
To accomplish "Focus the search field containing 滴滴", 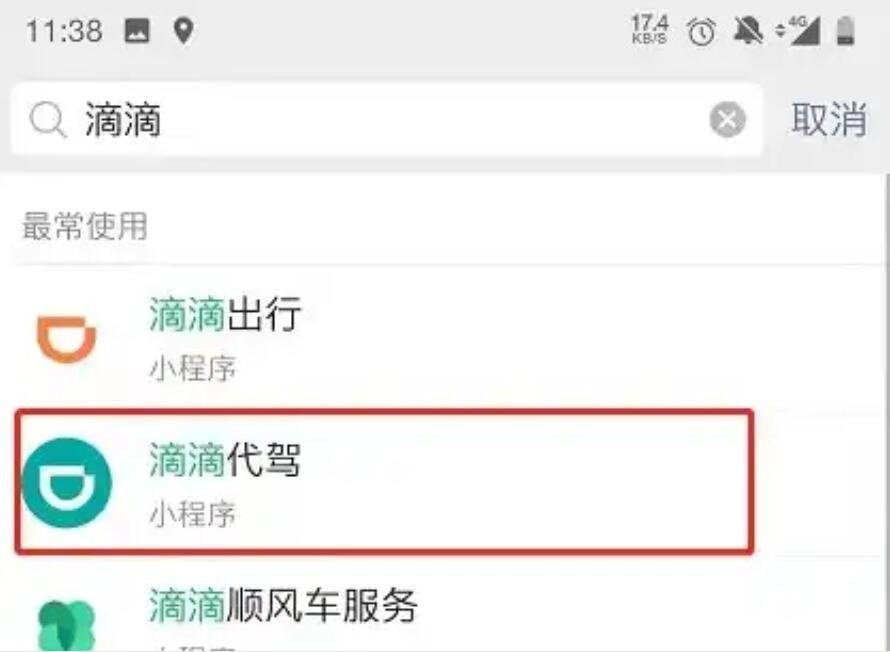I will tap(387, 120).
